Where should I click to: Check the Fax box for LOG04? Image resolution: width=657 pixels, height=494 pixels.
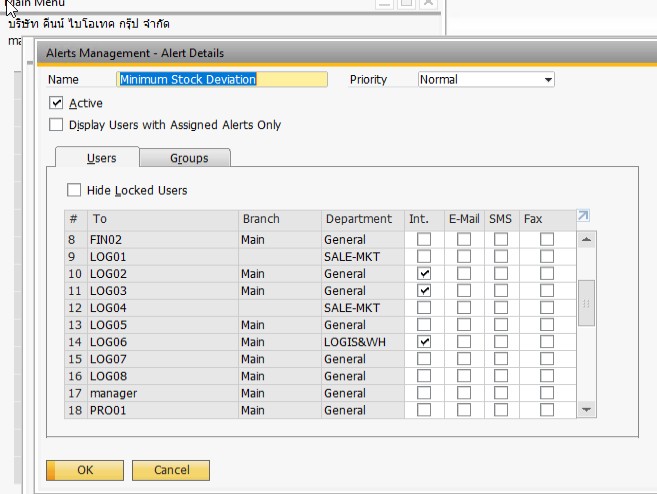[546, 308]
